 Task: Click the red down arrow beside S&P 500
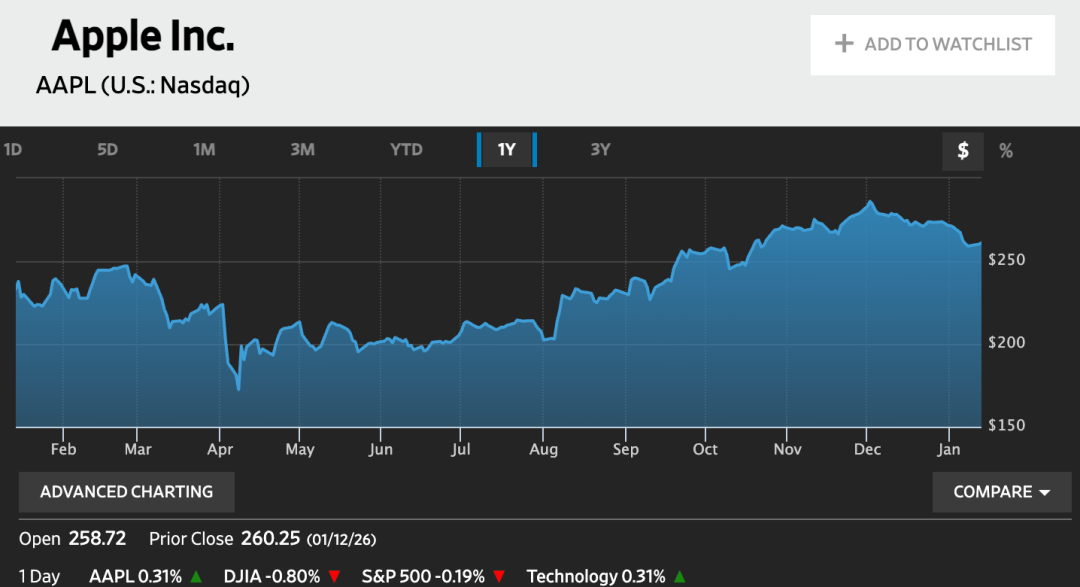499,577
